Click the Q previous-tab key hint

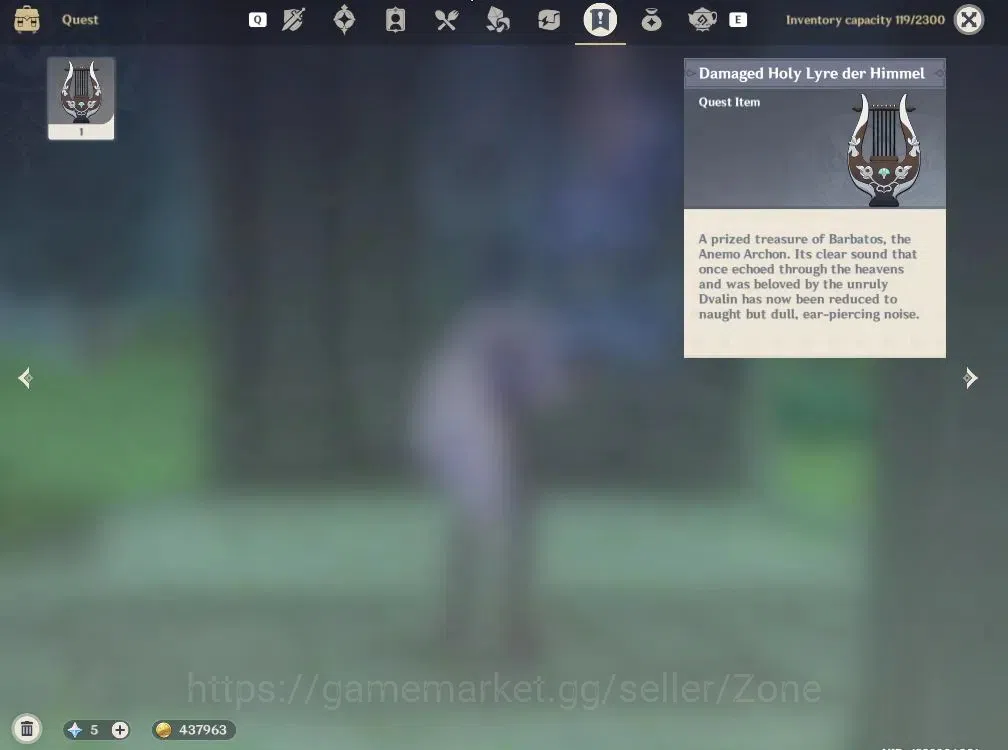click(257, 20)
